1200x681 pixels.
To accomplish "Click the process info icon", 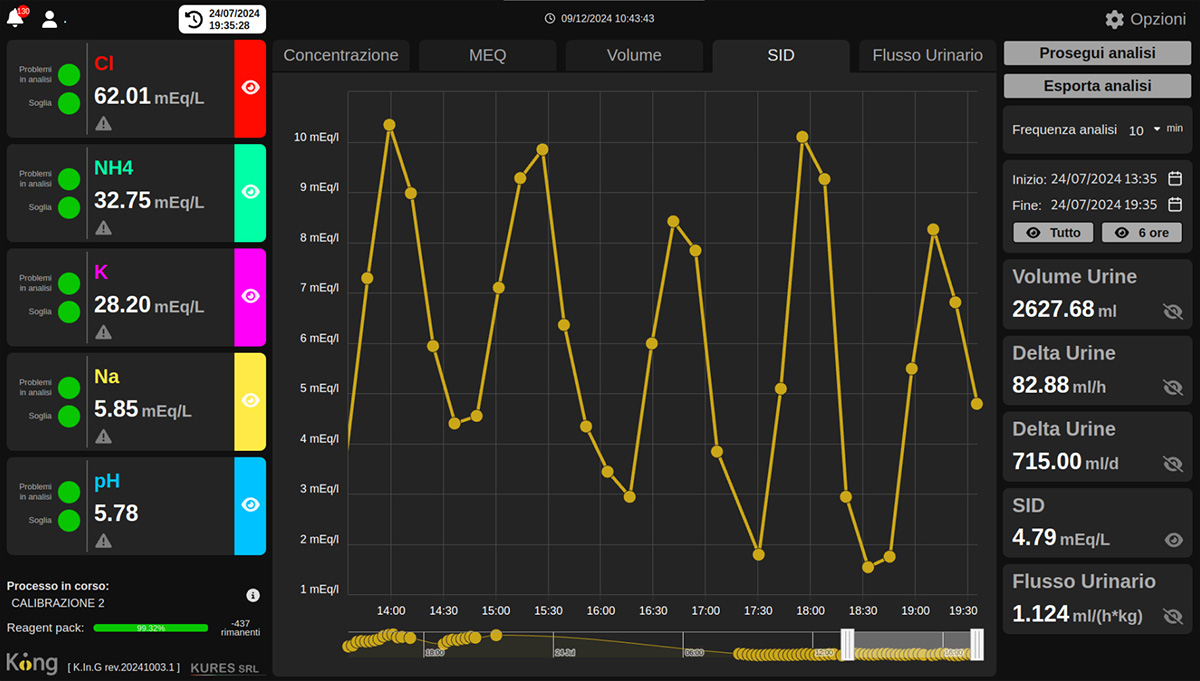I will click(x=253, y=595).
